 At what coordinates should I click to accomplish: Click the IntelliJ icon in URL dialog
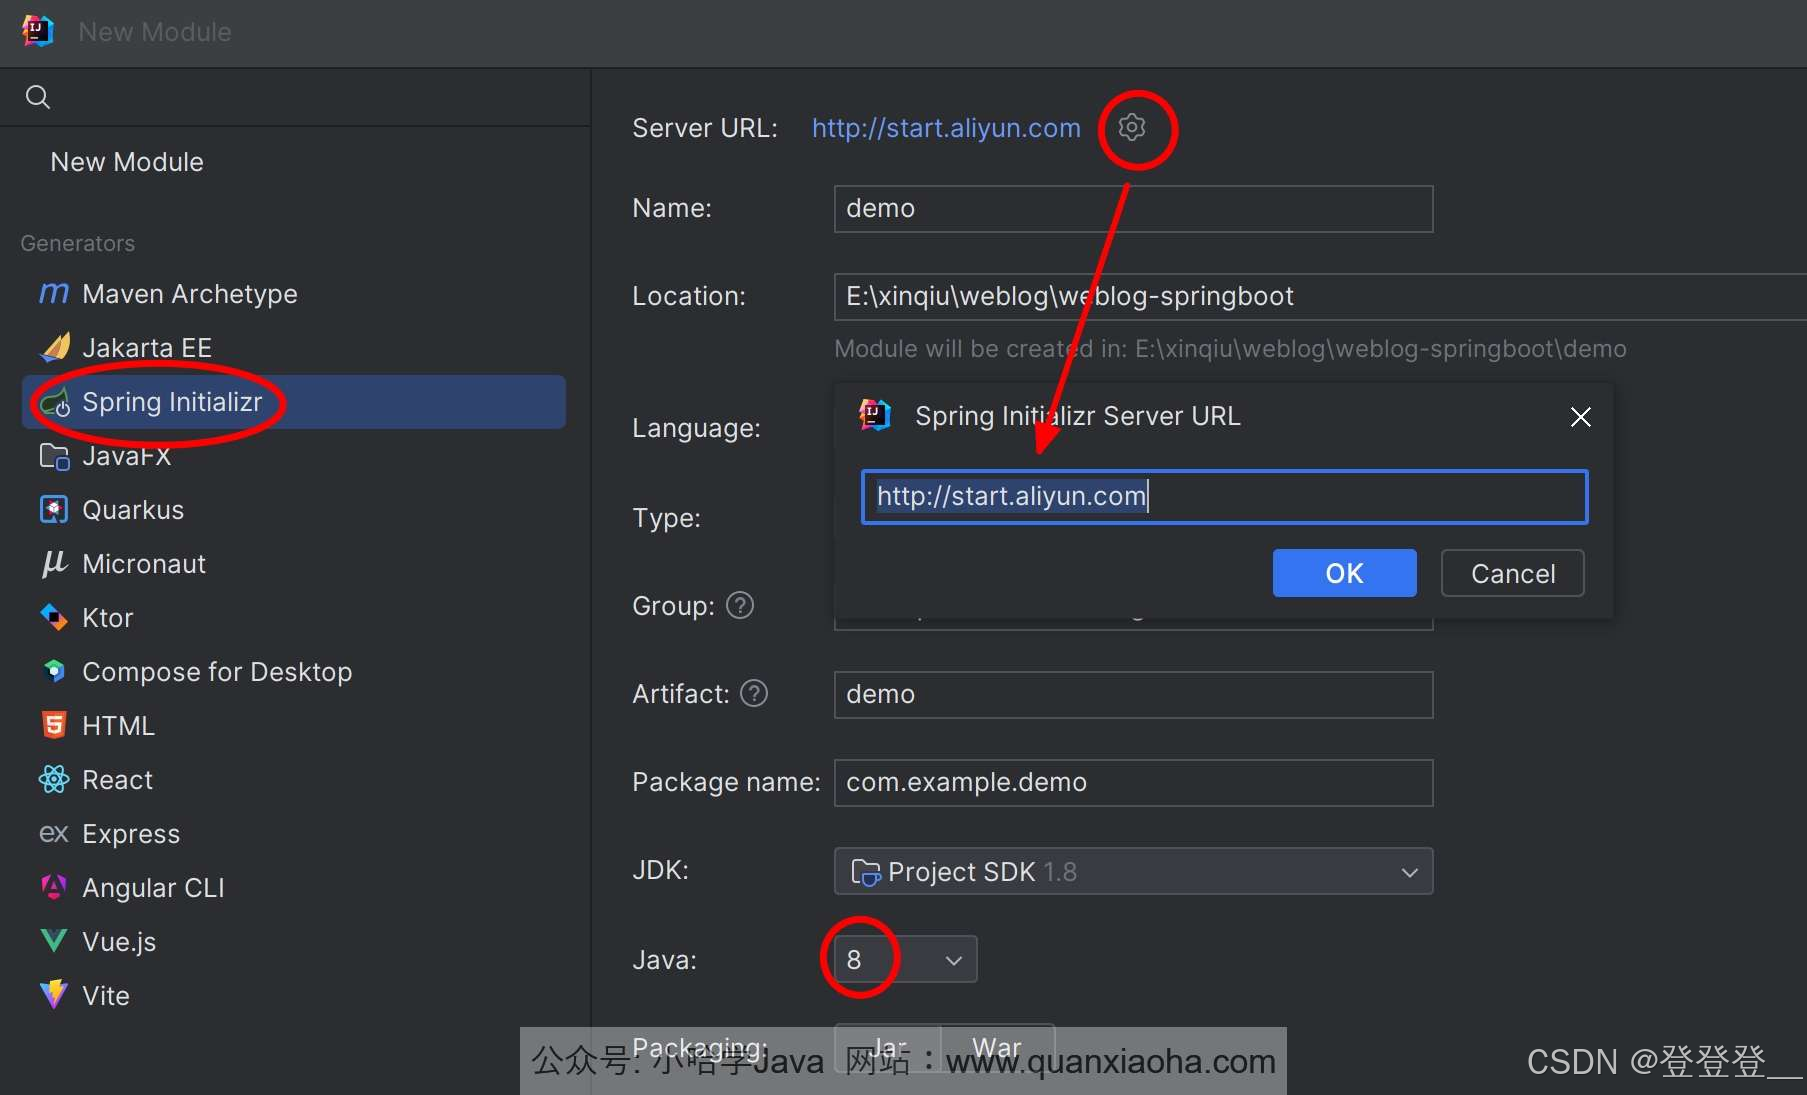pos(875,415)
